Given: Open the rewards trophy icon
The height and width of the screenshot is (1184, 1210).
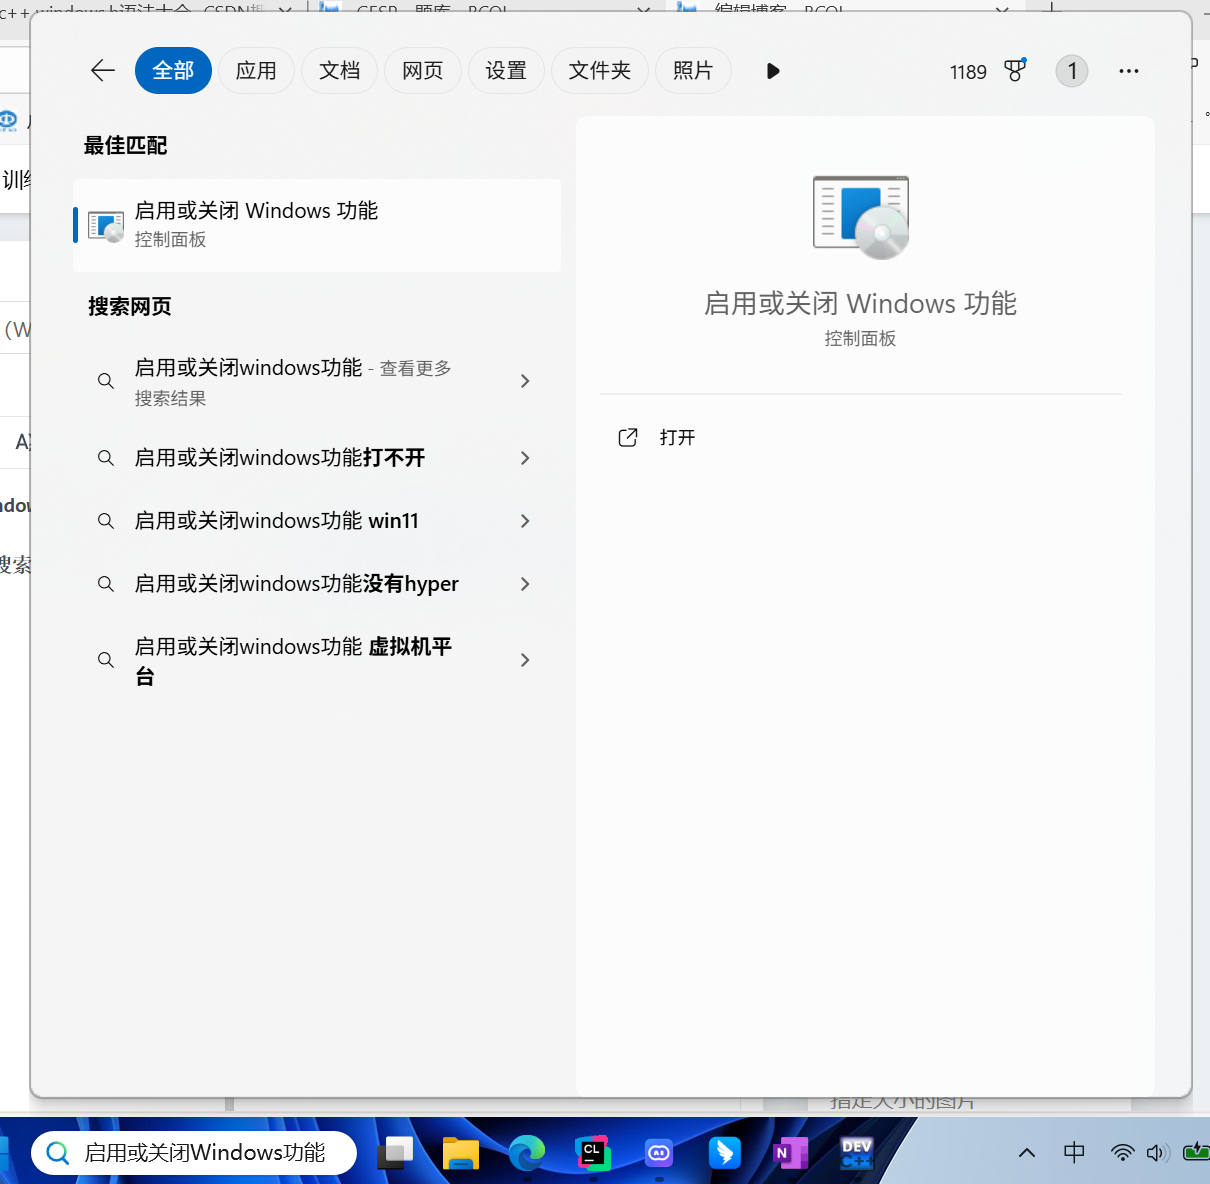Looking at the screenshot, I should click(1015, 71).
